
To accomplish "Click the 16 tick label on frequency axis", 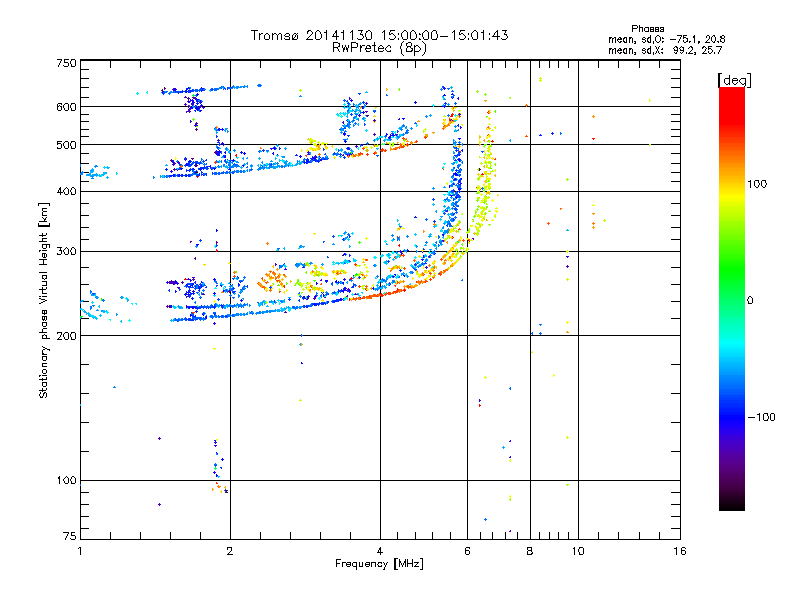I will coord(679,550).
